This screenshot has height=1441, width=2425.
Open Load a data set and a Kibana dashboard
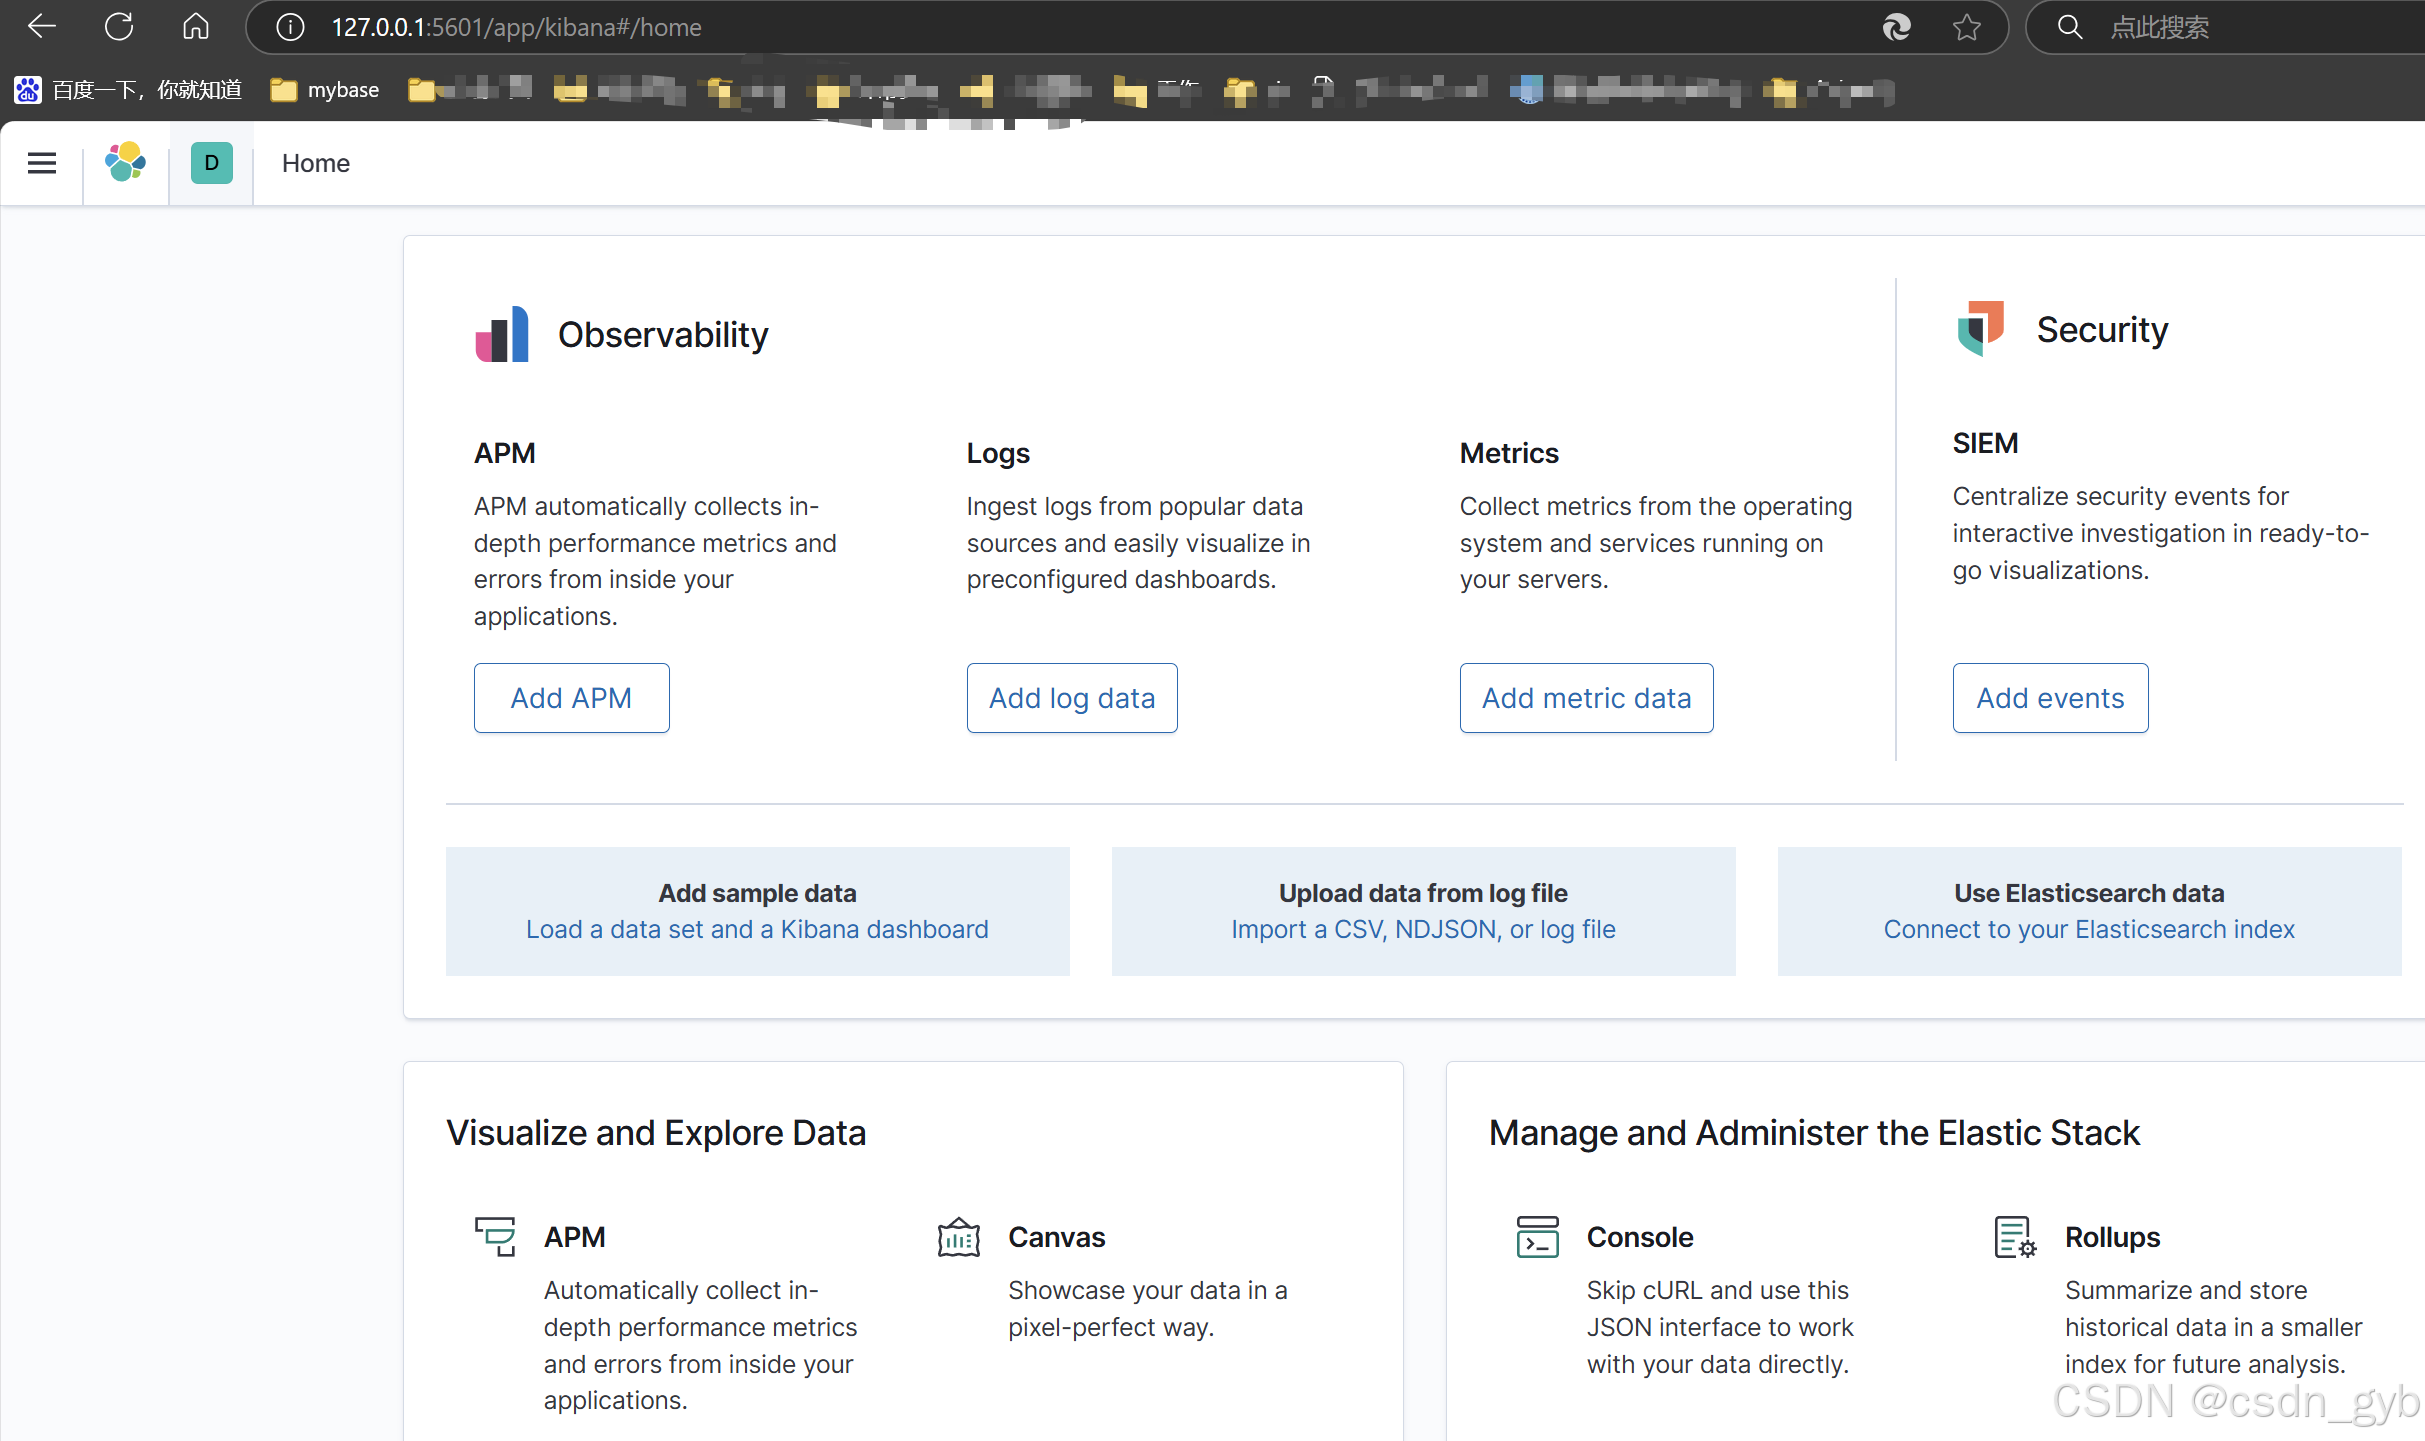pyautogui.click(x=757, y=929)
